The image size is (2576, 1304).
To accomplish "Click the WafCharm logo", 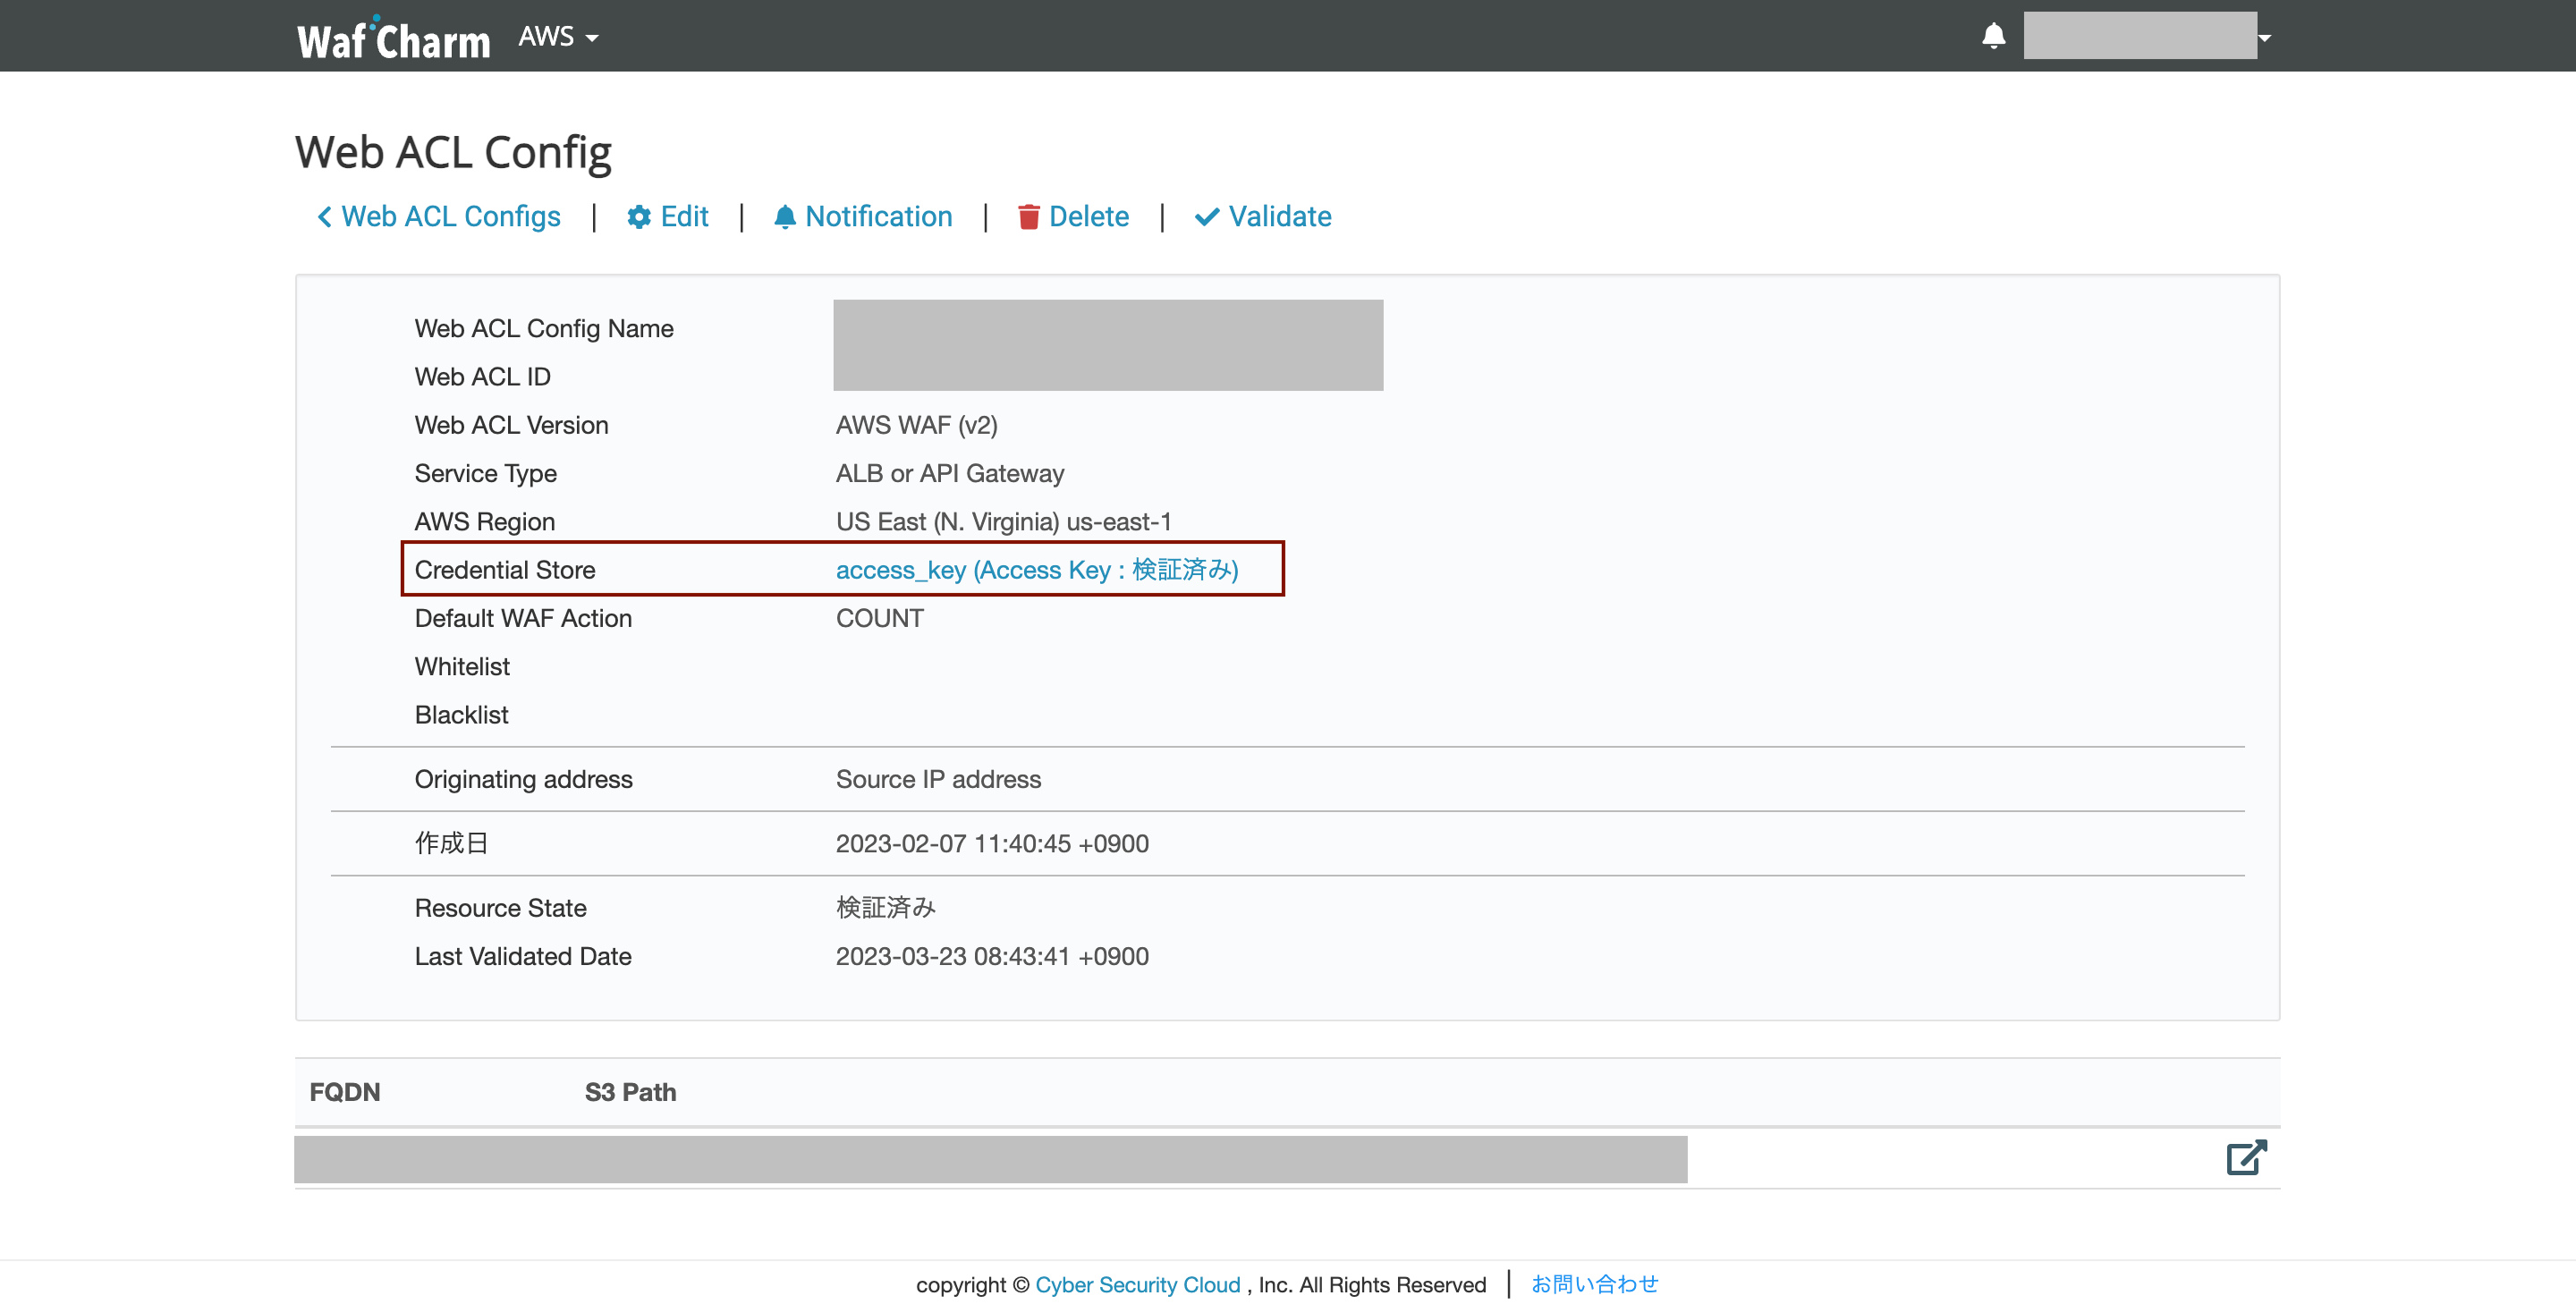I will (393, 38).
